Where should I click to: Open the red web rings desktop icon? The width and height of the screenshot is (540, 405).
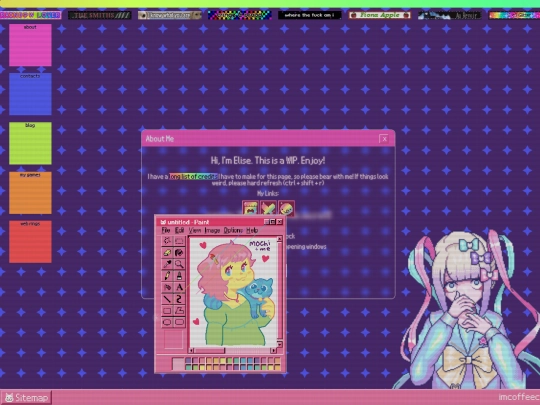point(30,242)
